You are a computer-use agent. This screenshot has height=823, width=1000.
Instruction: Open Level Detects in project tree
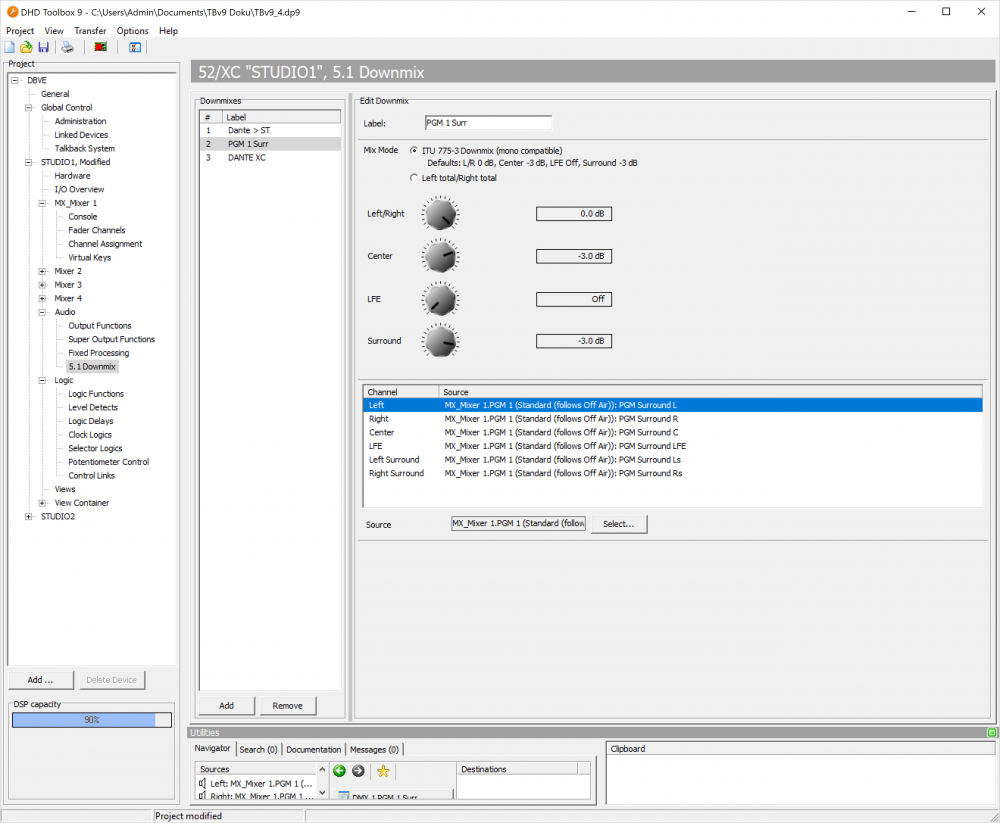pos(93,408)
